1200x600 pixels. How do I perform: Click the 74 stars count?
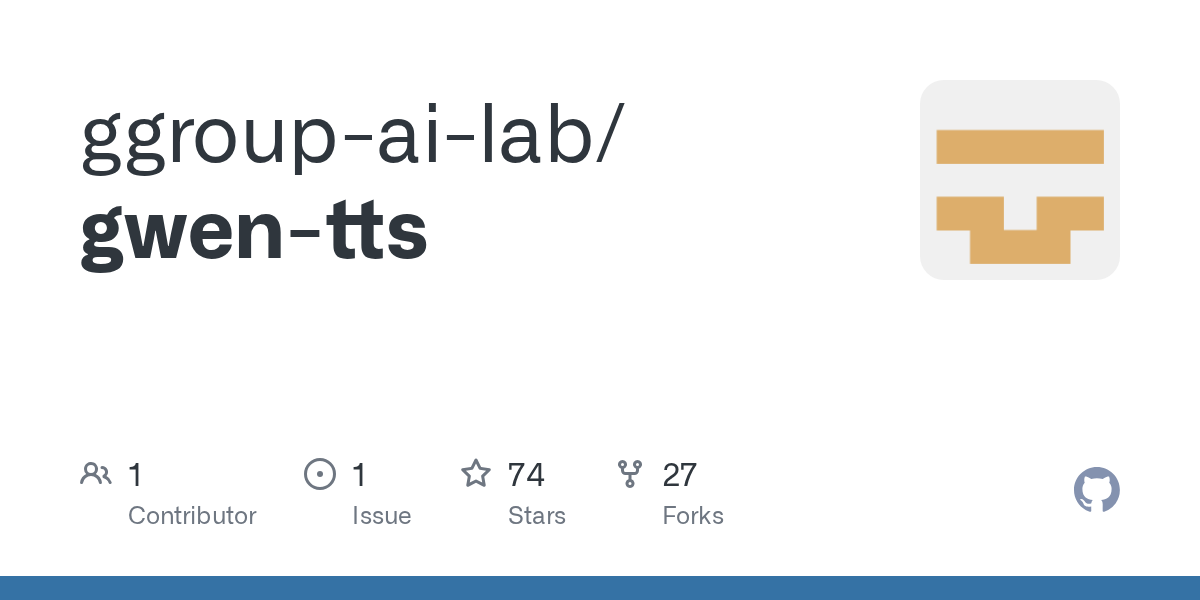point(526,474)
